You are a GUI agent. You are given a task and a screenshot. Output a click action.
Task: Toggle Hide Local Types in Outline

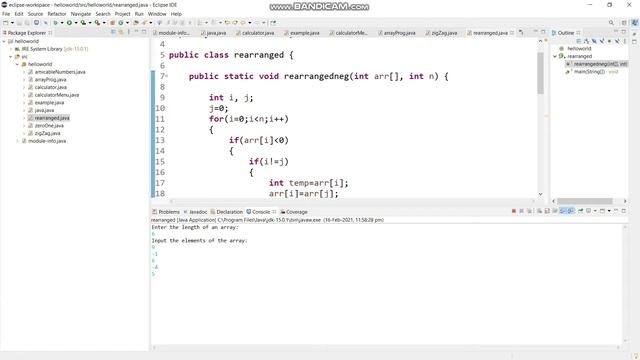pos(617,41)
